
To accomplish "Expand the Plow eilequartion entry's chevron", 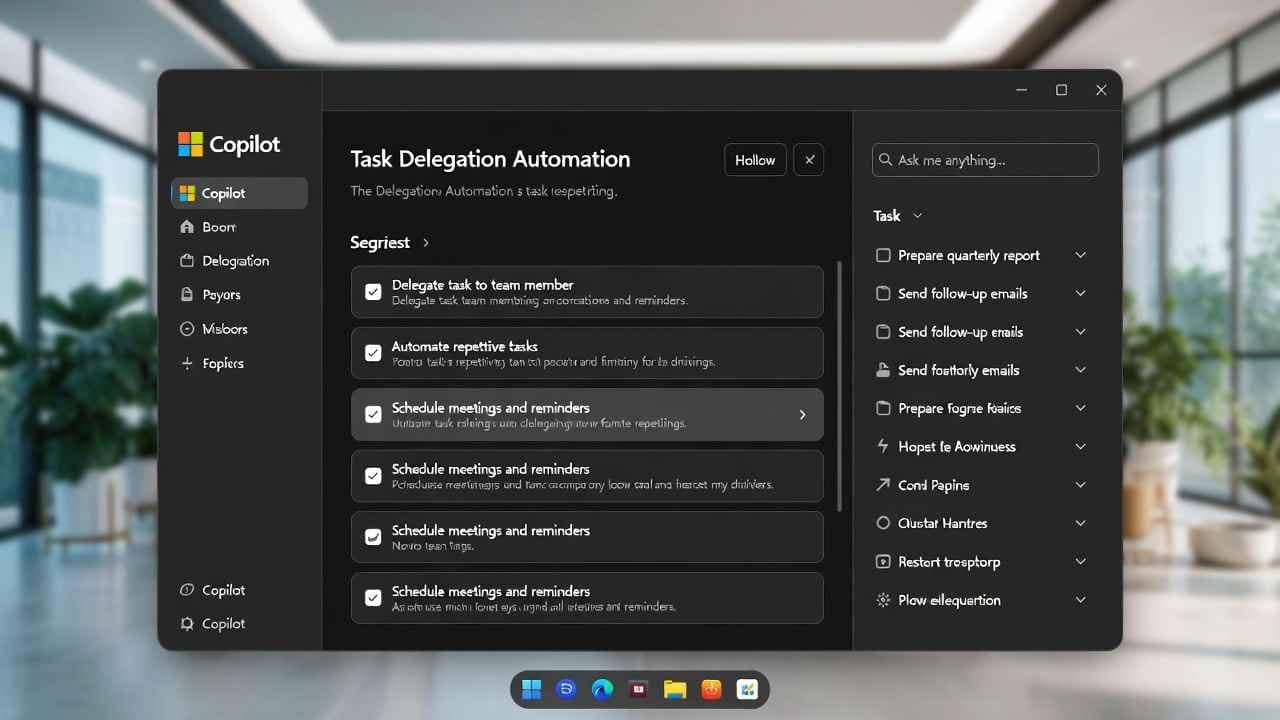I will [1080, 600].
